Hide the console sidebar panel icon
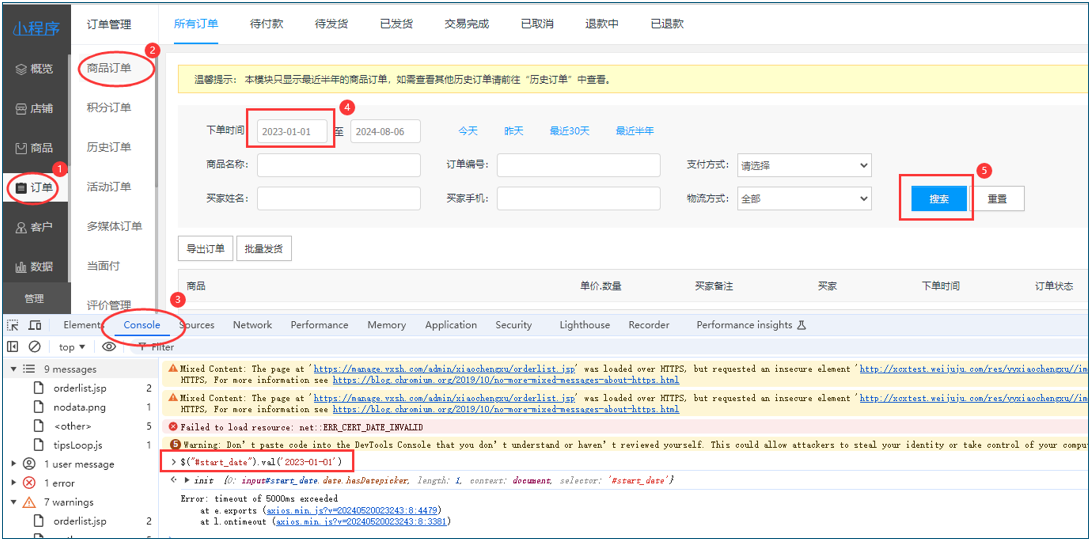The height and width of the screenshot is (542, 1092). pyautogui.click(x=13, y=347)
